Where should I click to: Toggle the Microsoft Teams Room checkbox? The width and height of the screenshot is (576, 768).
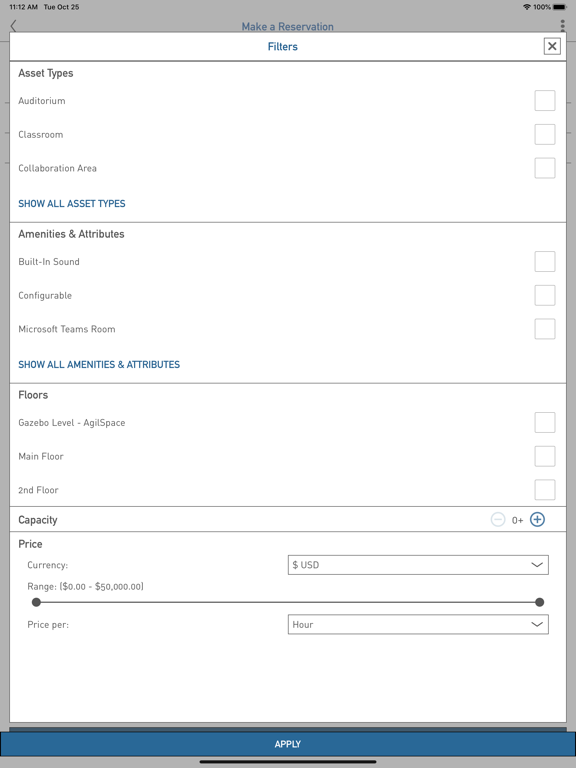pos(545,329)
